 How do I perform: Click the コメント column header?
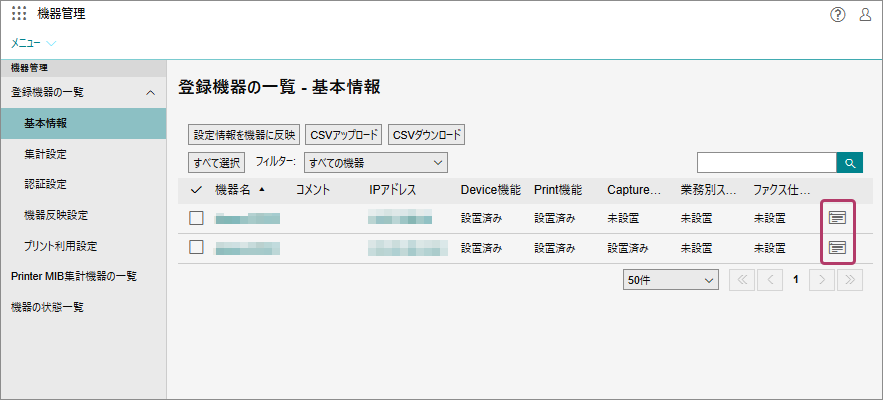313,190
